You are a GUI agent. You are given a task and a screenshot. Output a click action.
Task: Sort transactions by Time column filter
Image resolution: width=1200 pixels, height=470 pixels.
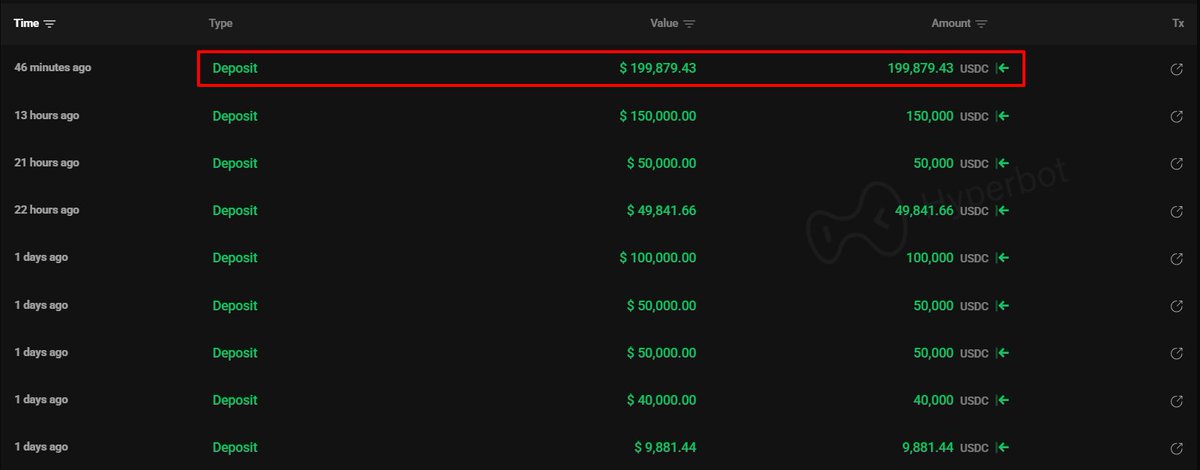tap(50, 23)
